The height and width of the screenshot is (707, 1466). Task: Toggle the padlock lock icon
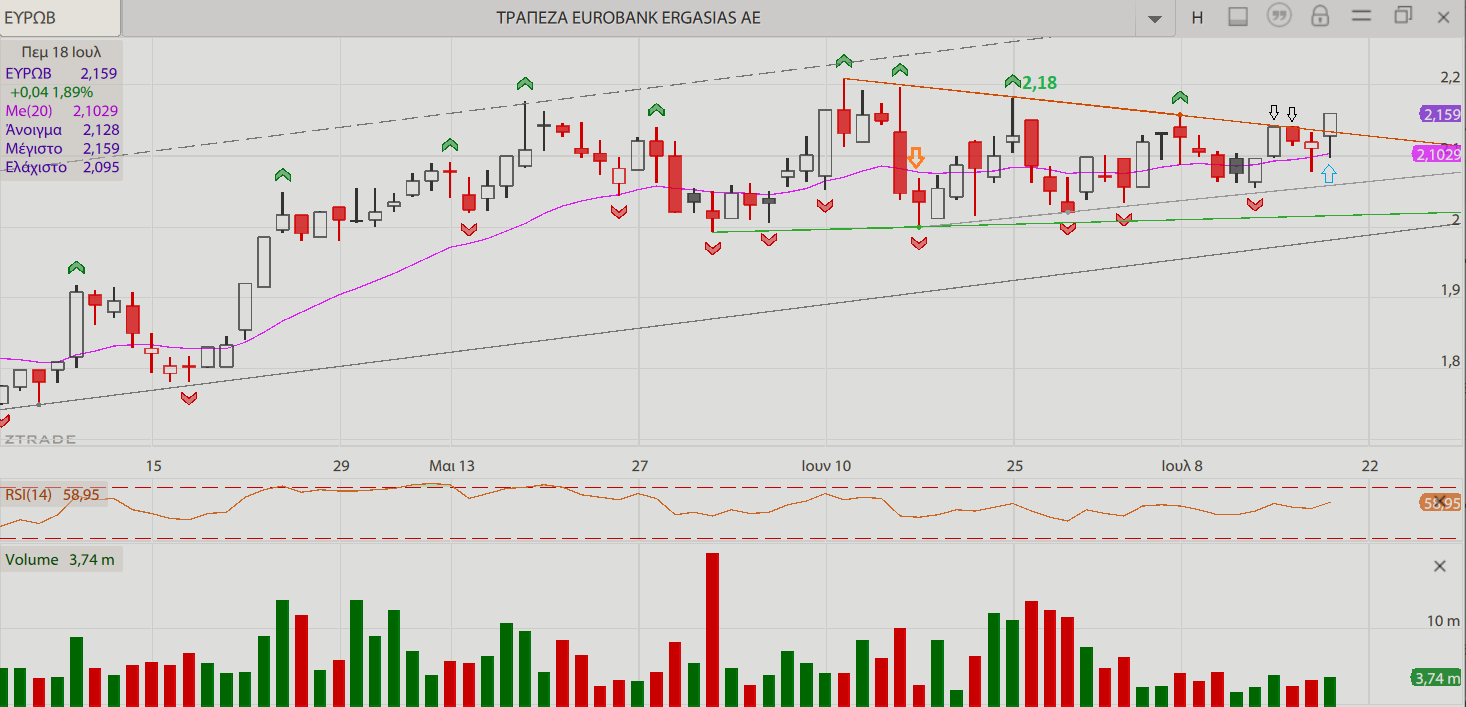1320,16
